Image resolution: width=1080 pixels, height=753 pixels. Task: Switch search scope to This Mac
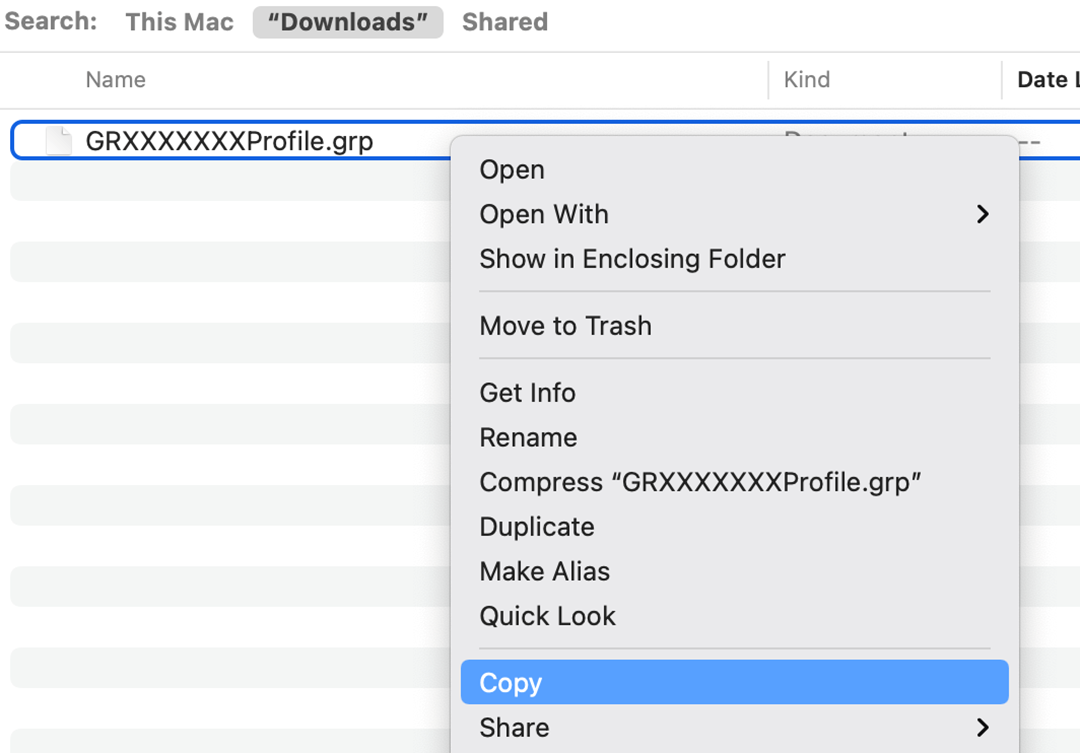[179, 22]
